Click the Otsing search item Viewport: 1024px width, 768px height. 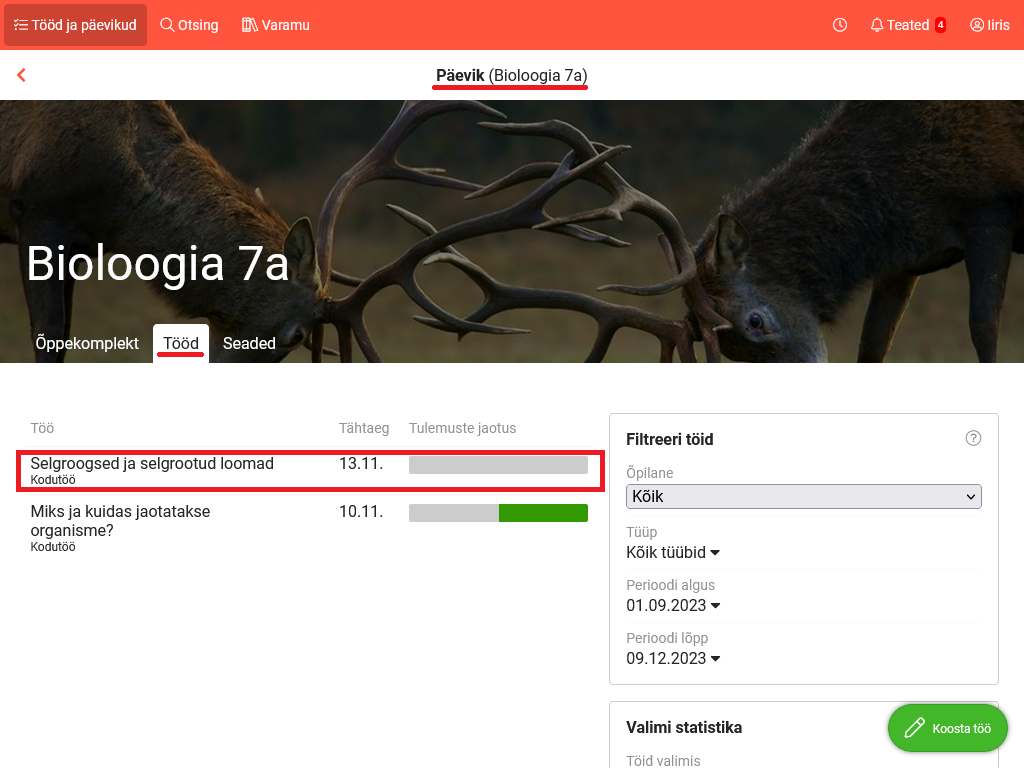click(x=189, y=25)
